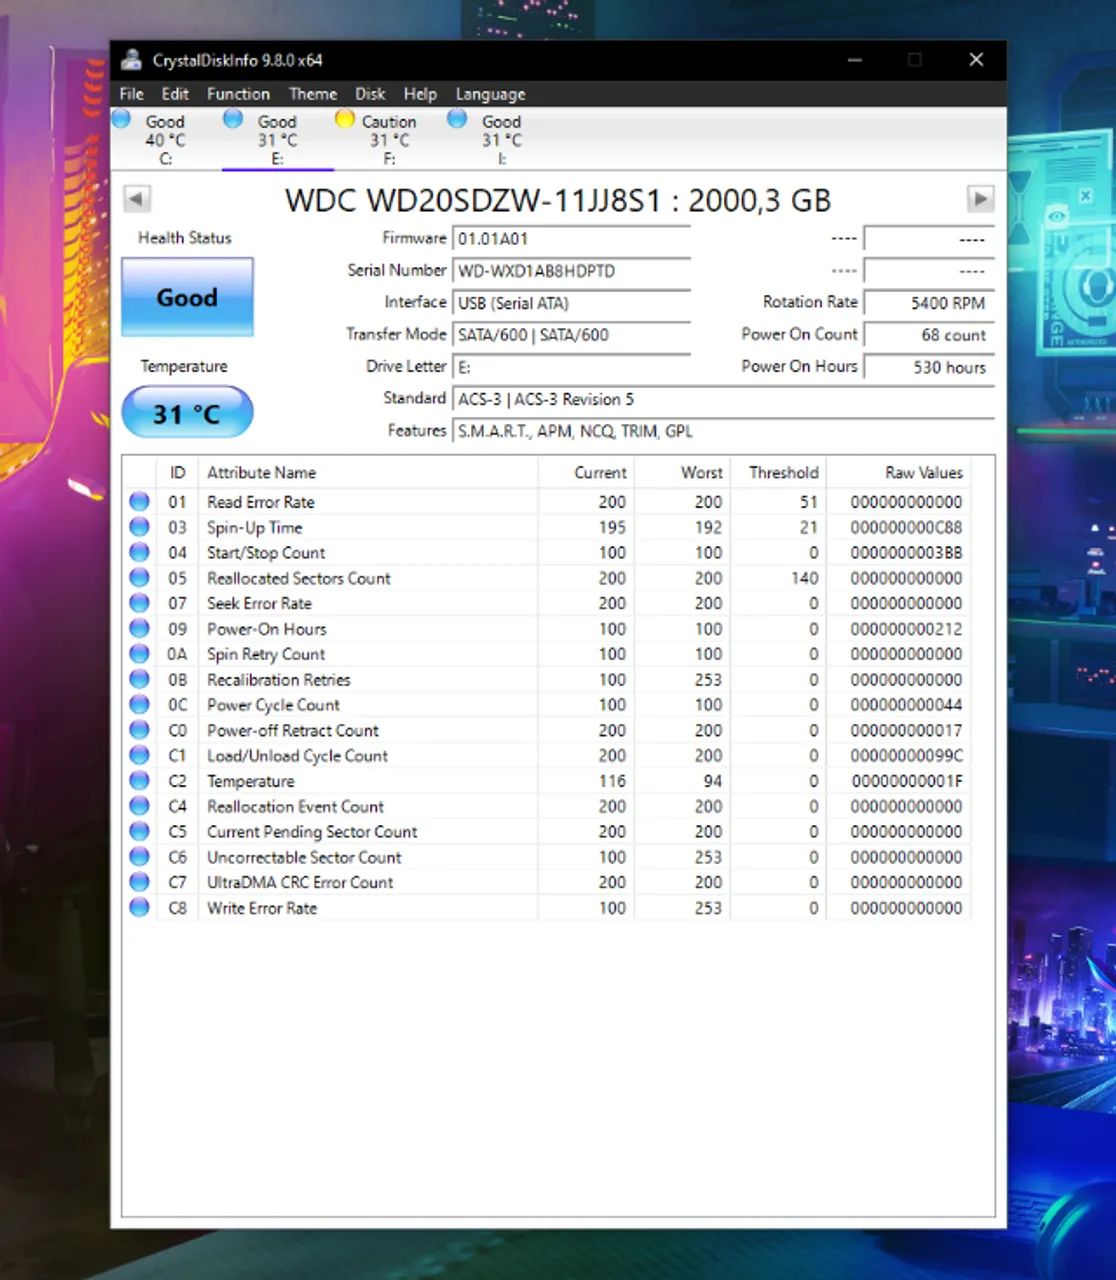The width and height of the screenshot is (1116, 1280).
Task: Click the Attribute Name column header
Action: point(368,472)
